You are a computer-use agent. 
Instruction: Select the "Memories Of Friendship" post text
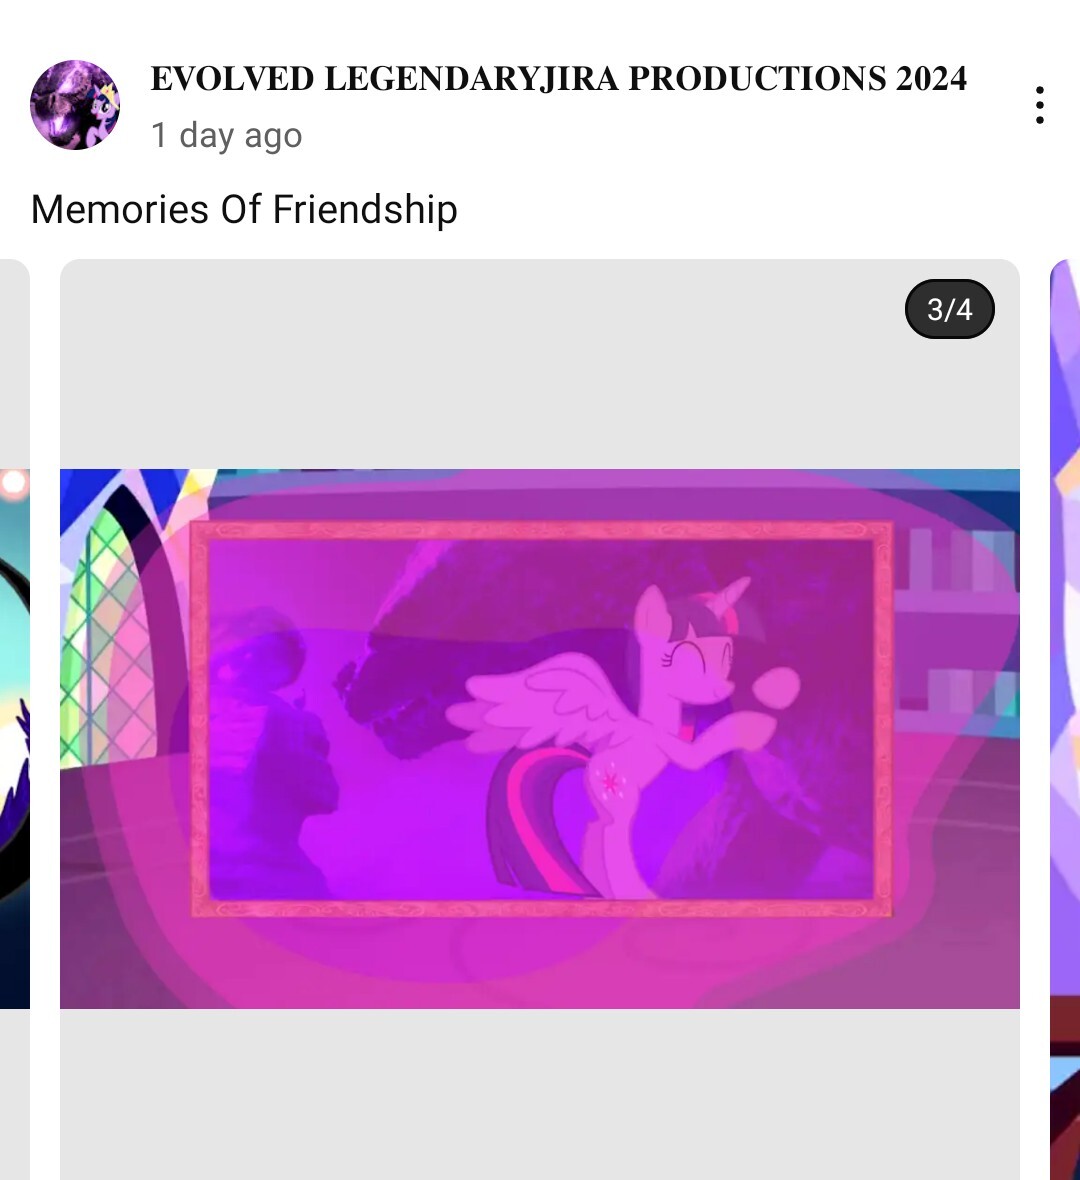point(244,209)
